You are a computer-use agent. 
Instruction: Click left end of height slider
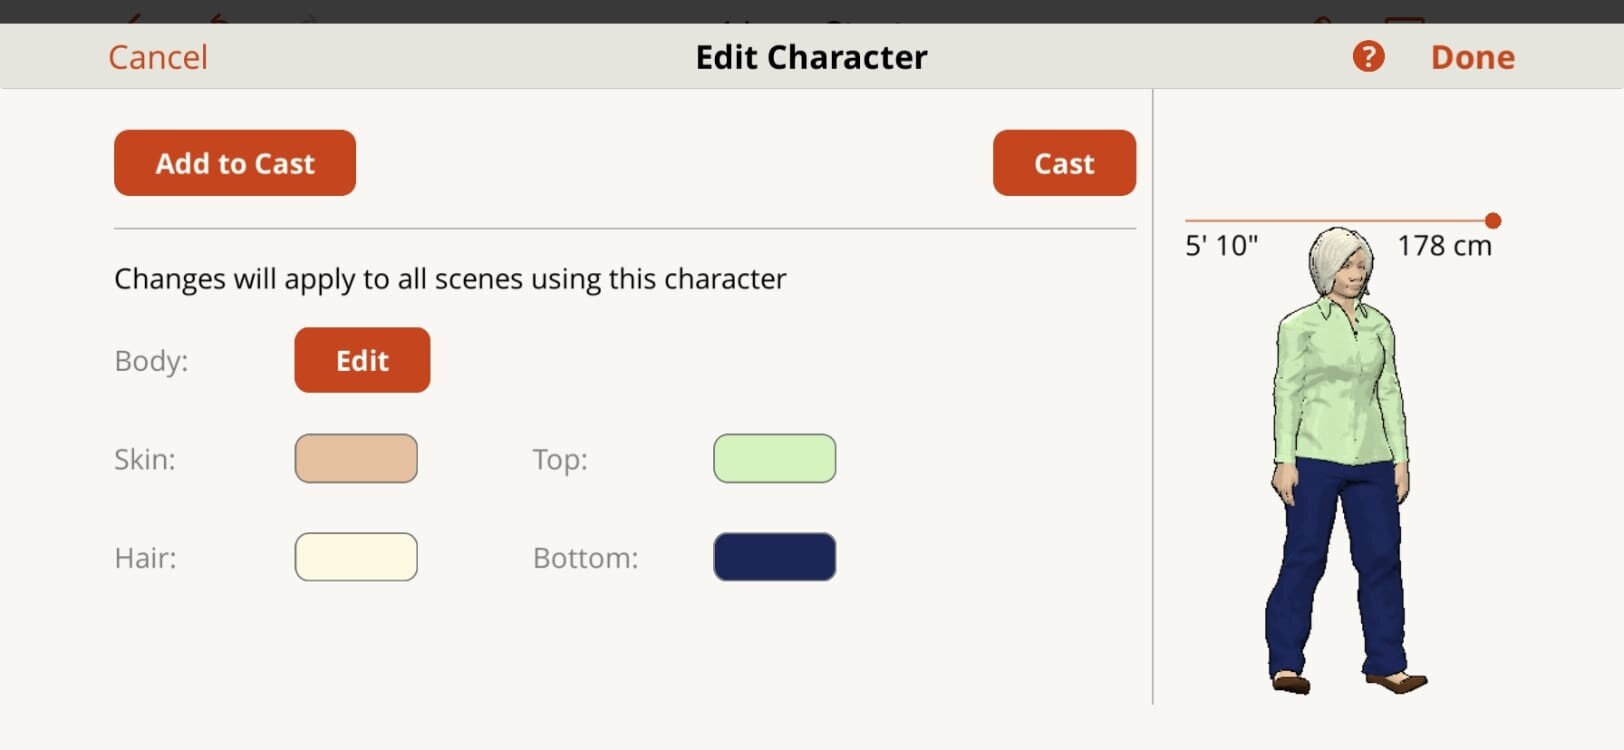pyautogui.click(x=1185, y=219)
